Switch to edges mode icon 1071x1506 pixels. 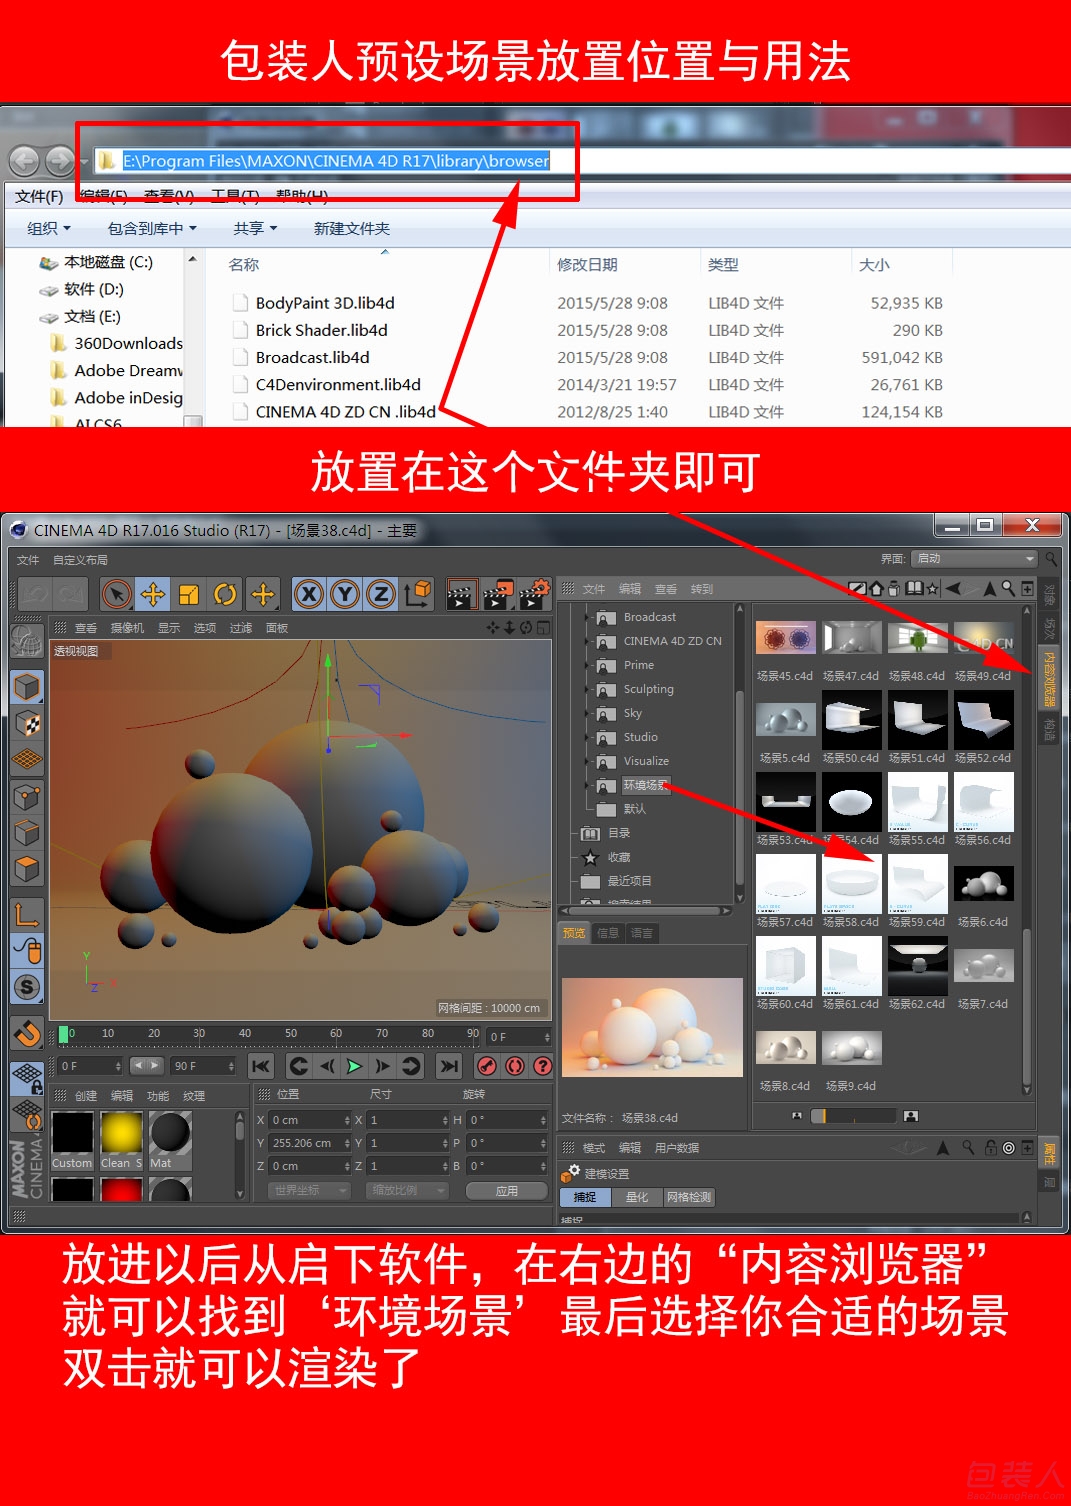tap(27, 833)
